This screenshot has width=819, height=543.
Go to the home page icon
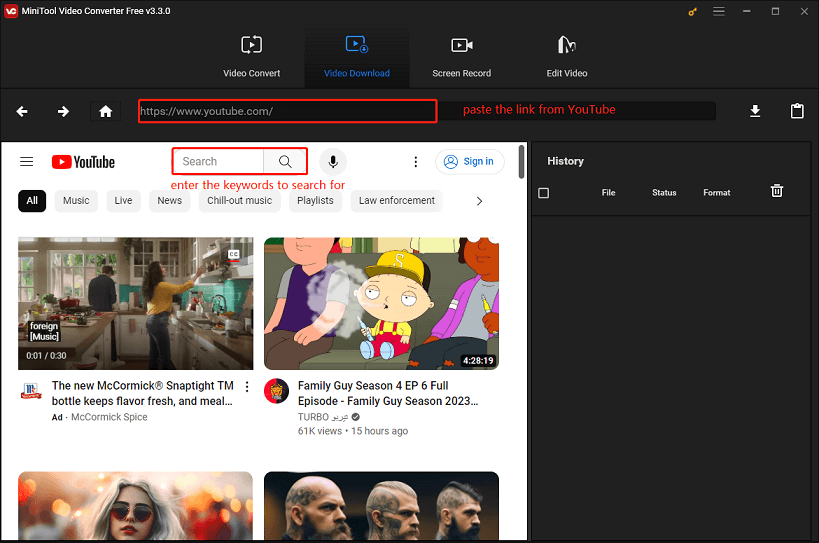coord(106,111)
